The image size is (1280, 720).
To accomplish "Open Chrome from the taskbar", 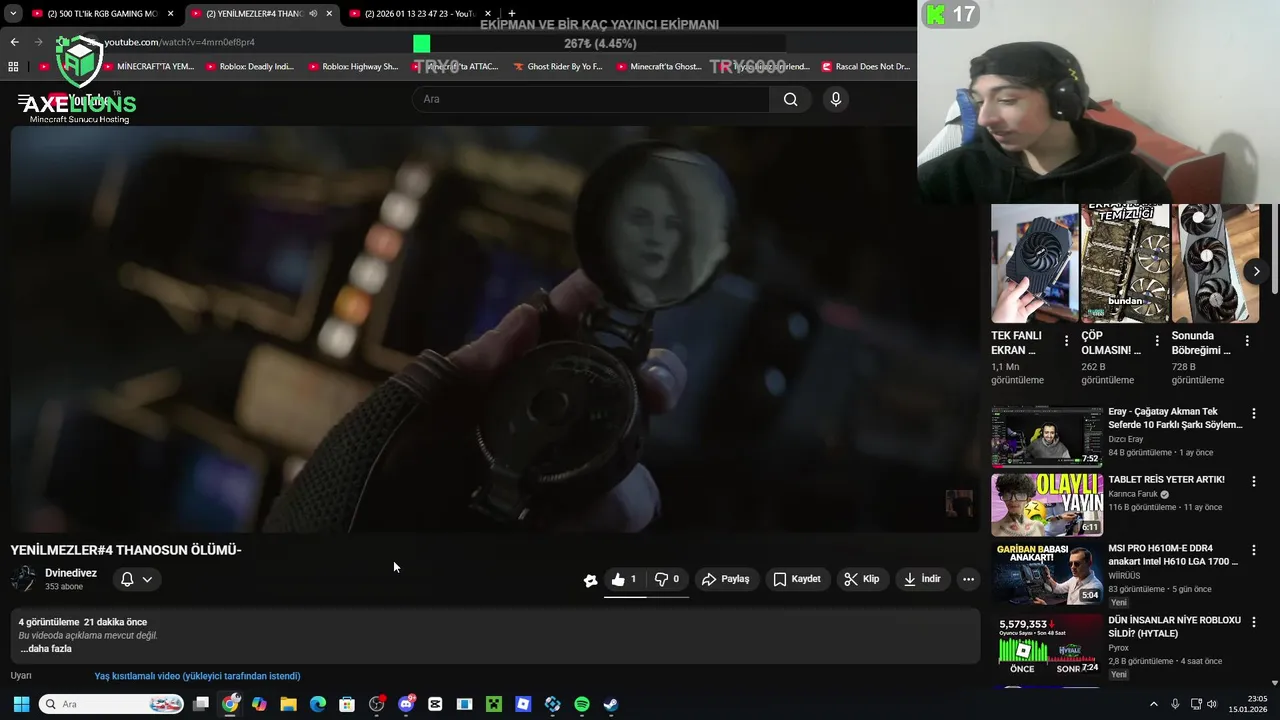I will click(x=231, y=704).
